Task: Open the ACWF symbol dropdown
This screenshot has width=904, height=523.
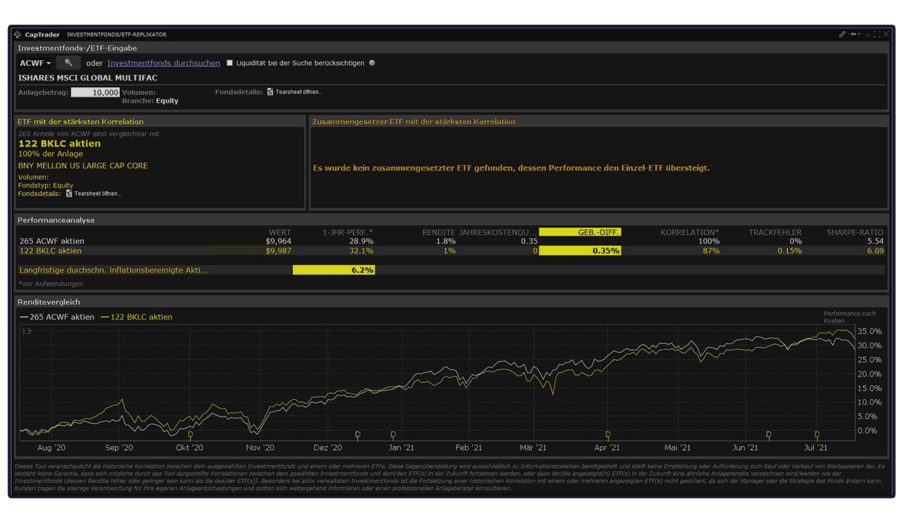Action: point(35,63)
